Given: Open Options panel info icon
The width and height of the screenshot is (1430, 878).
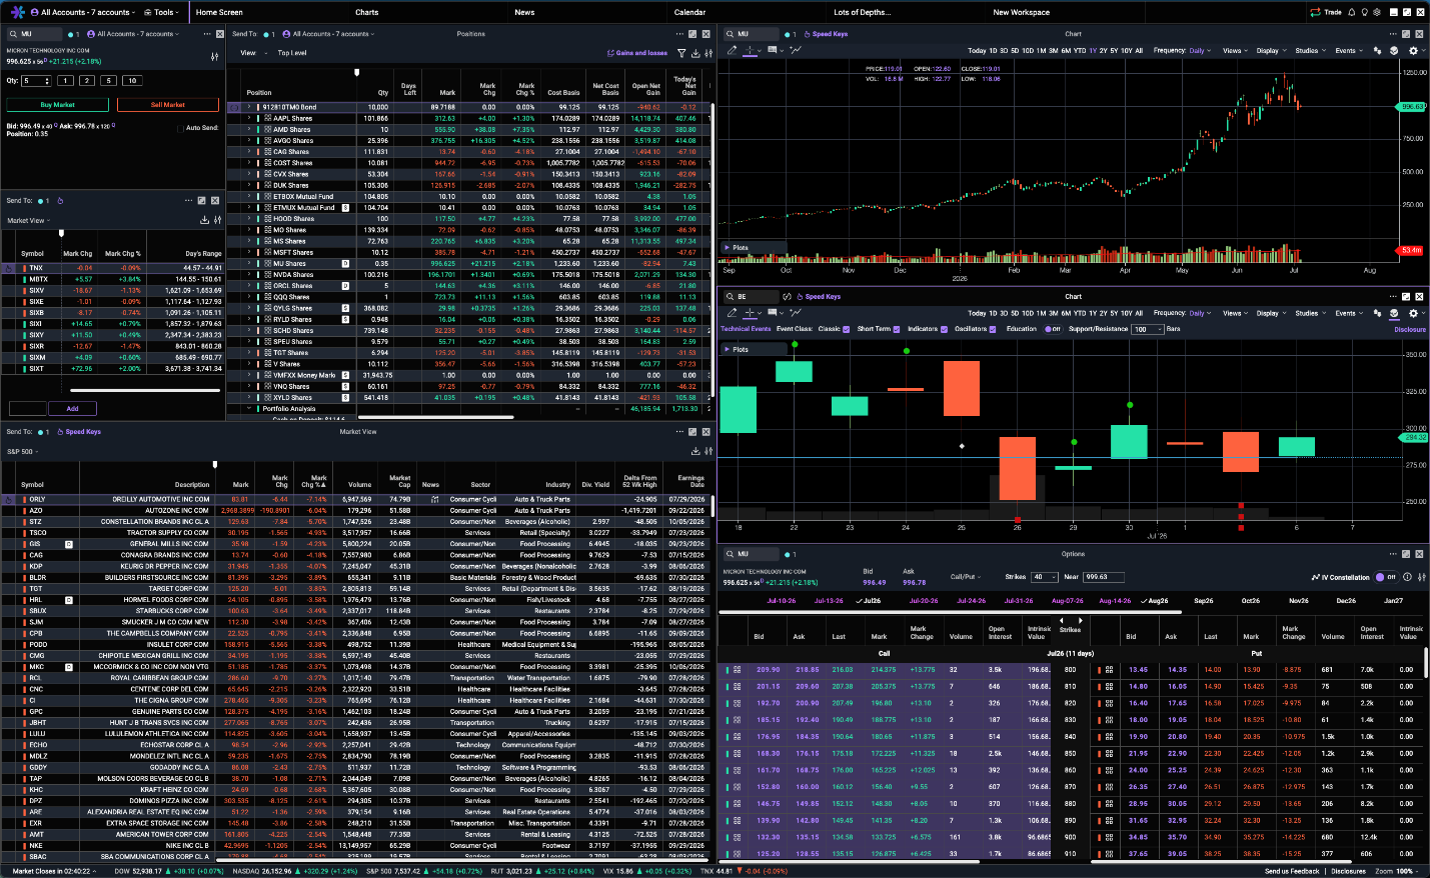Looking at the screenshot, I should 1407,577.
